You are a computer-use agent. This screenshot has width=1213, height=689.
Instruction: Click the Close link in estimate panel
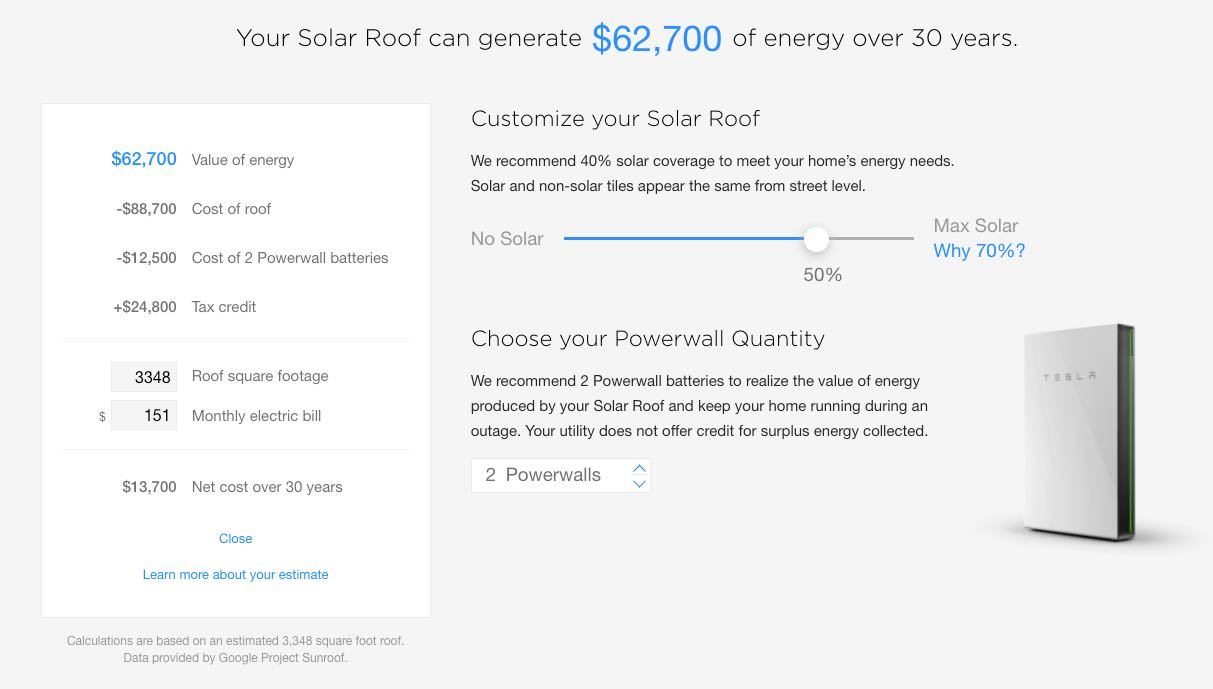[x=236, y=538]
